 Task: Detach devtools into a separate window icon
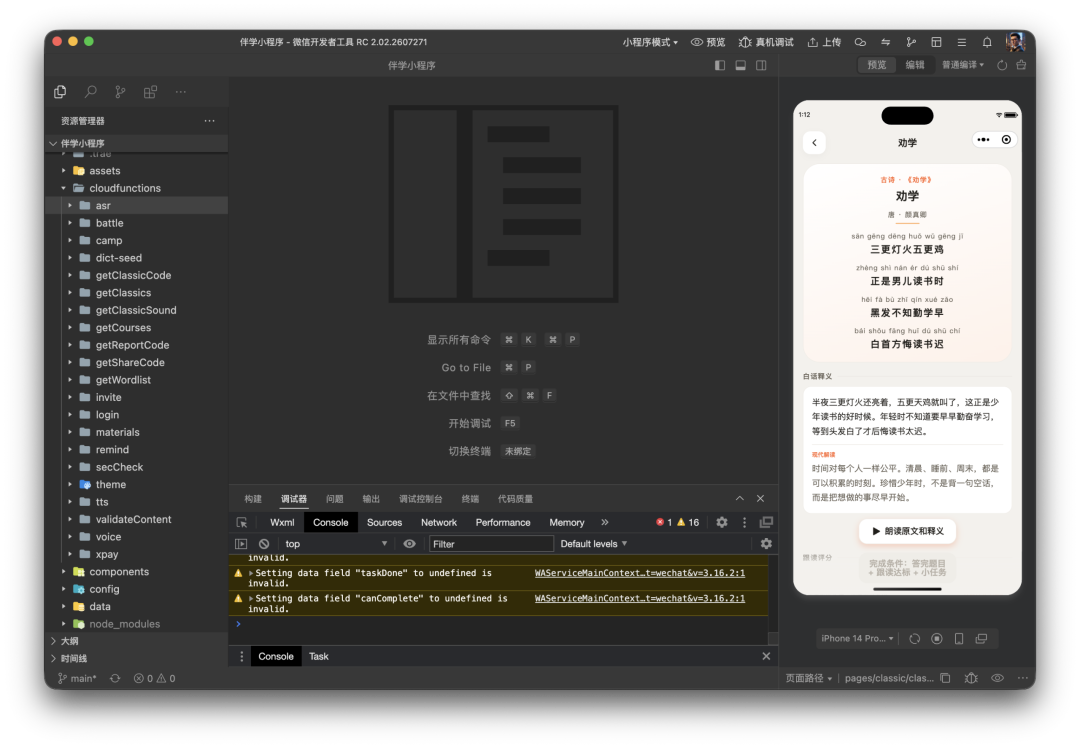(766, 522)
